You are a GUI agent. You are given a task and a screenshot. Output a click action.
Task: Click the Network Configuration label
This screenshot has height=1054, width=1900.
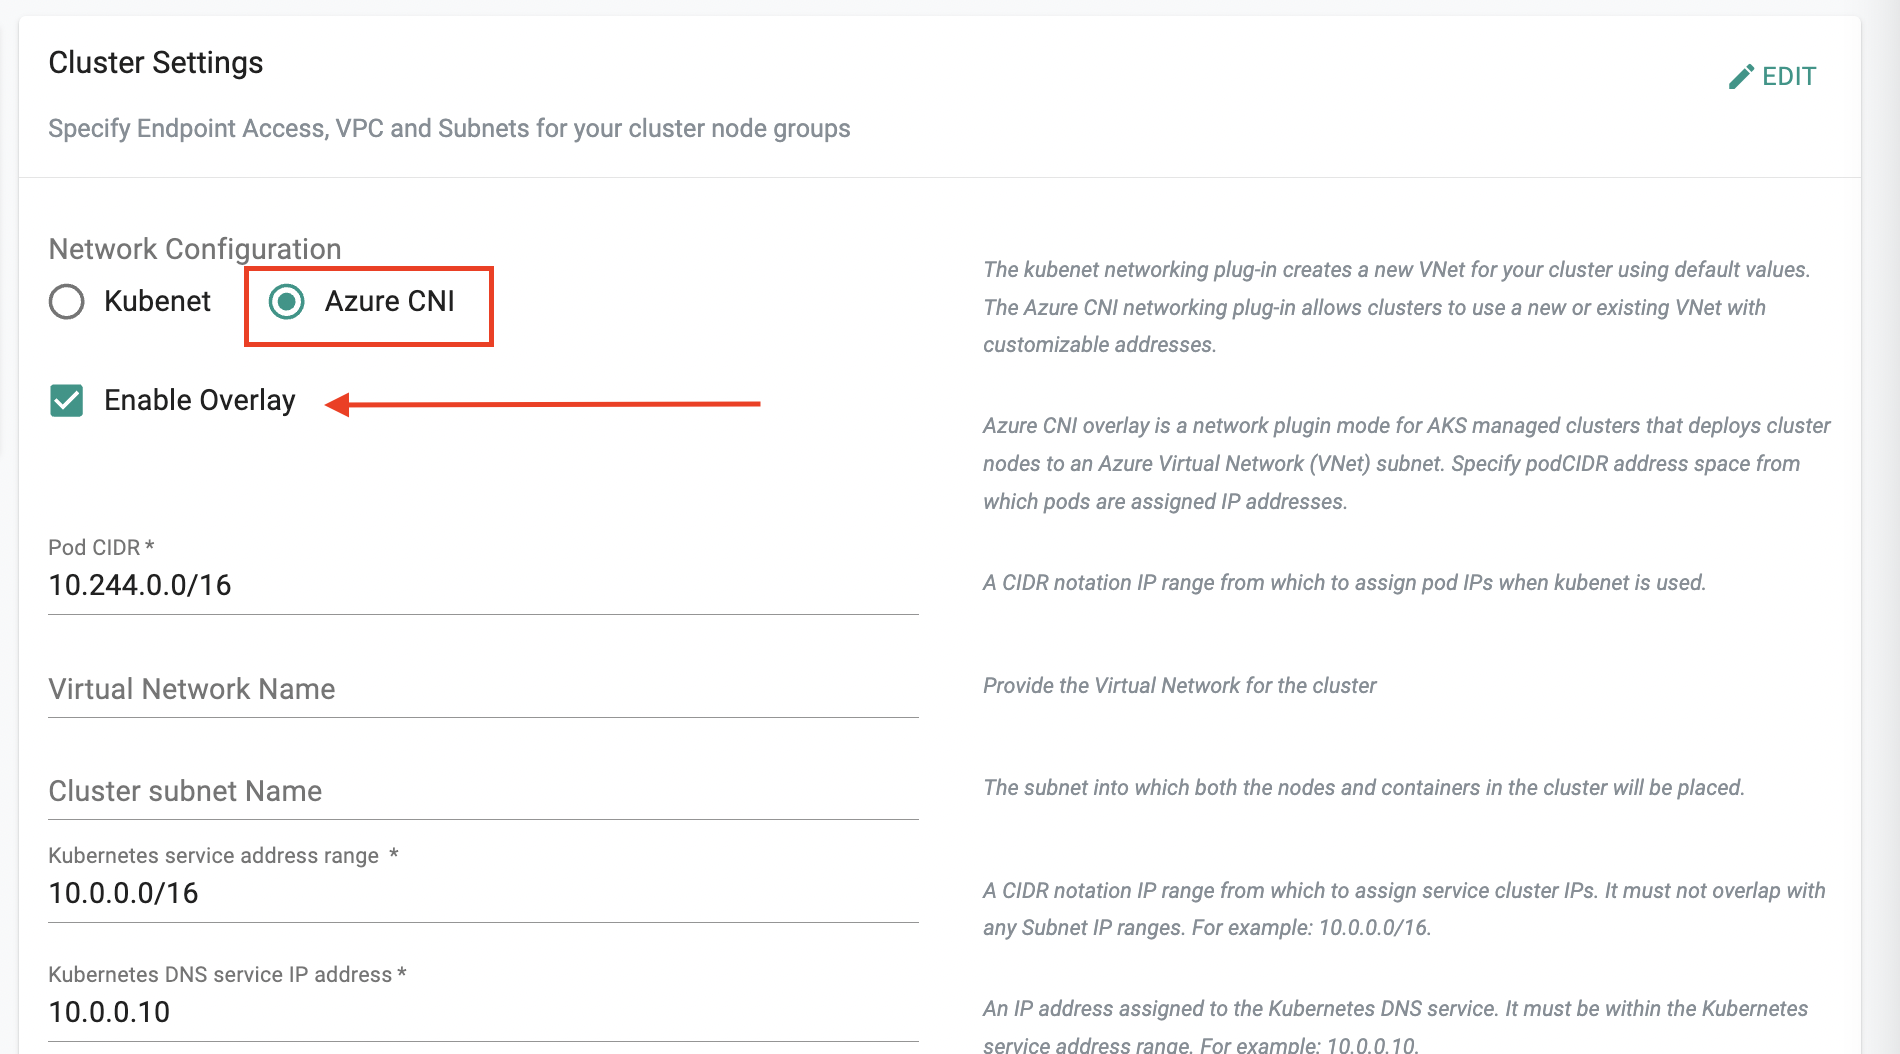tap(195, 249)
